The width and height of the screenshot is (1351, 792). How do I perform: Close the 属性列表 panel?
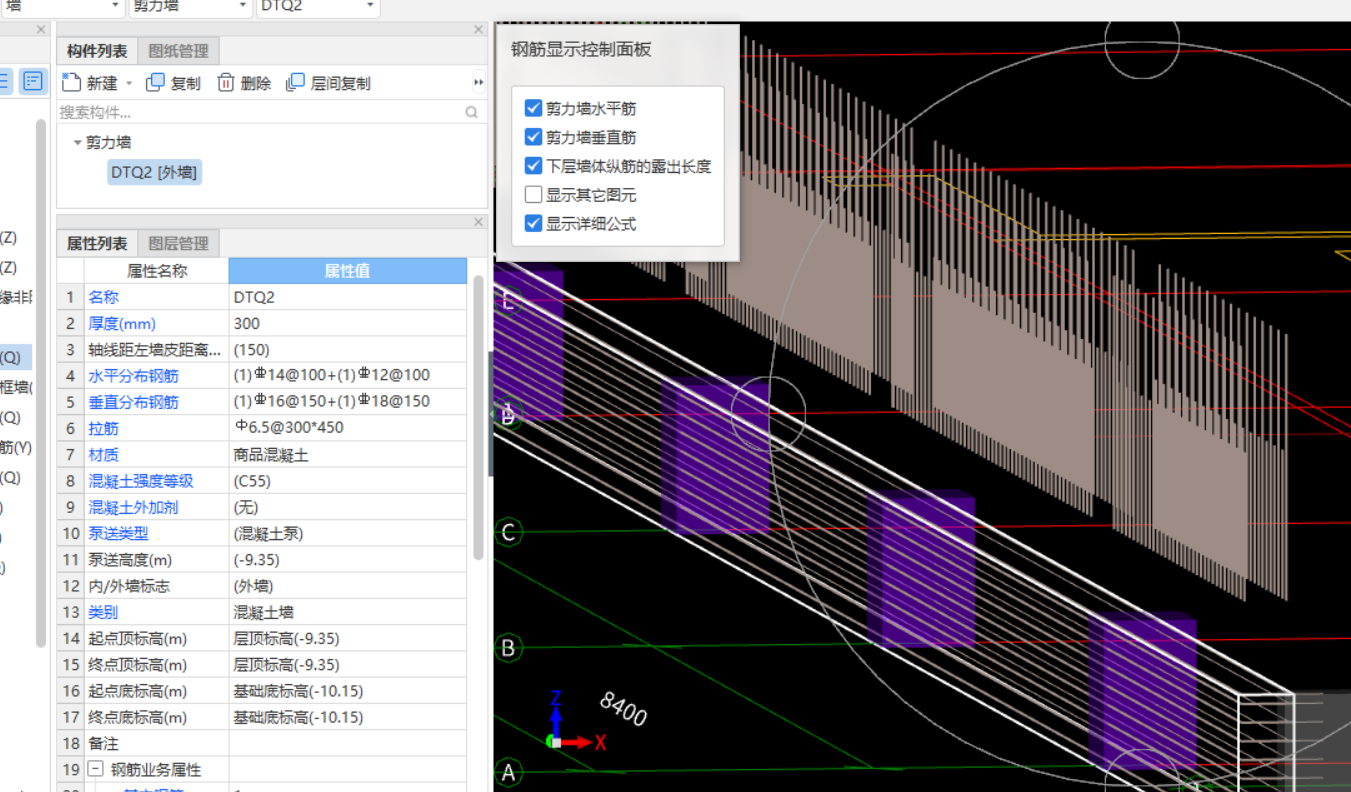(x=478, y=222)
